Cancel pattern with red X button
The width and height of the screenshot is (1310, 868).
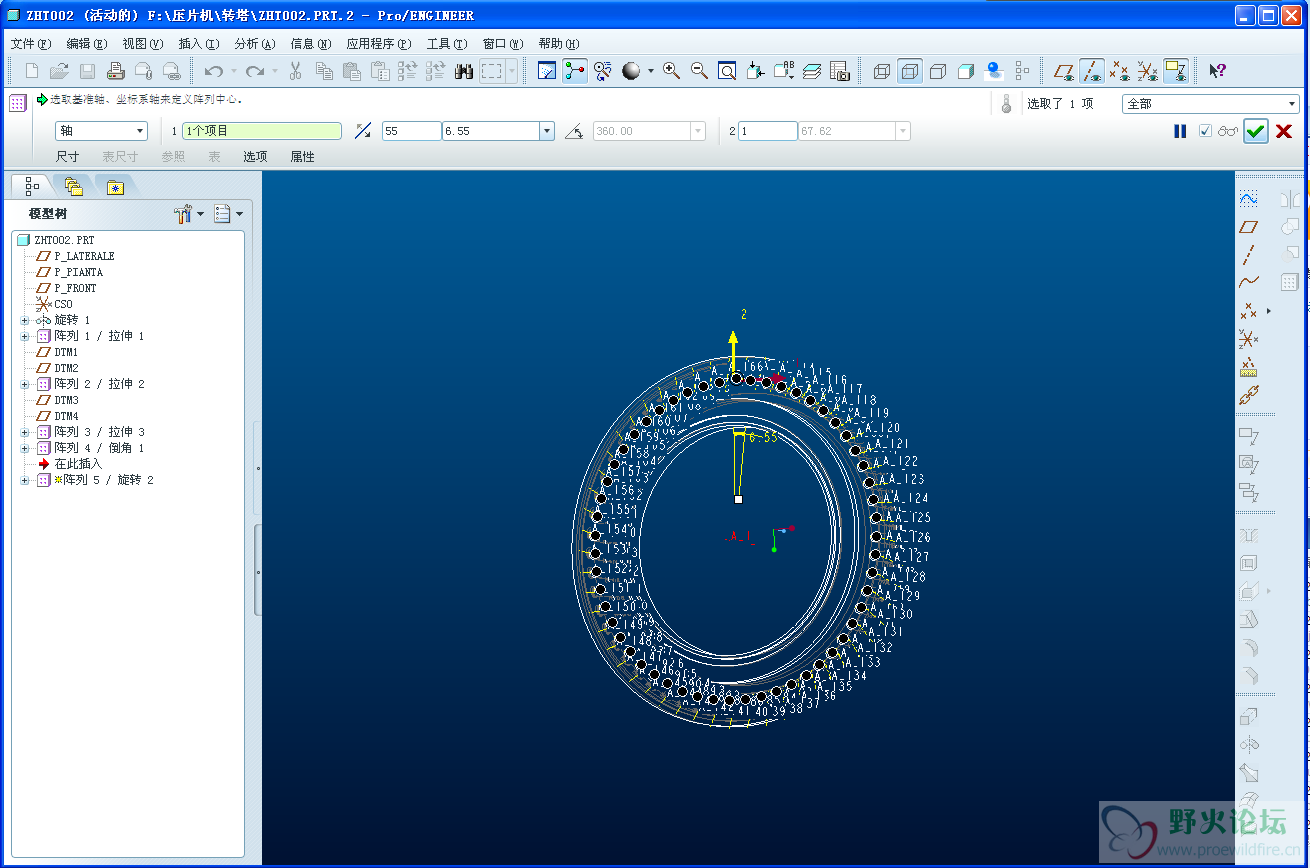[1284, 131]
